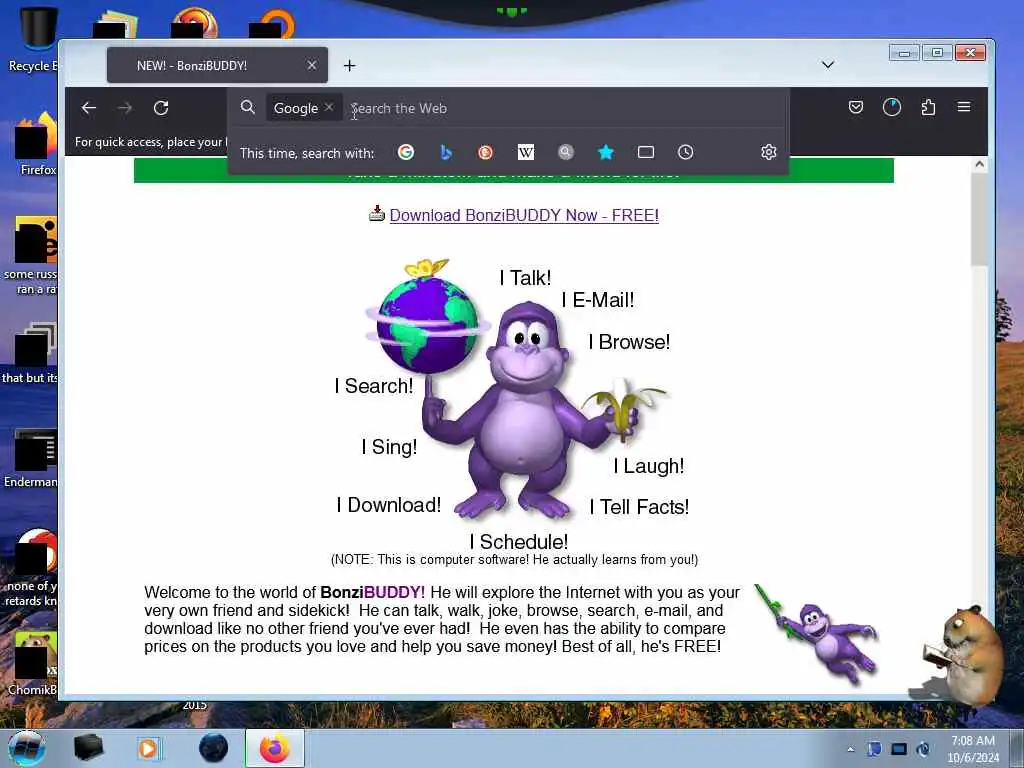The height and width of the screenshot is (768, 1024).
Task: Click the 'I E-Mail!' text
Action: (x=598, y=300)
